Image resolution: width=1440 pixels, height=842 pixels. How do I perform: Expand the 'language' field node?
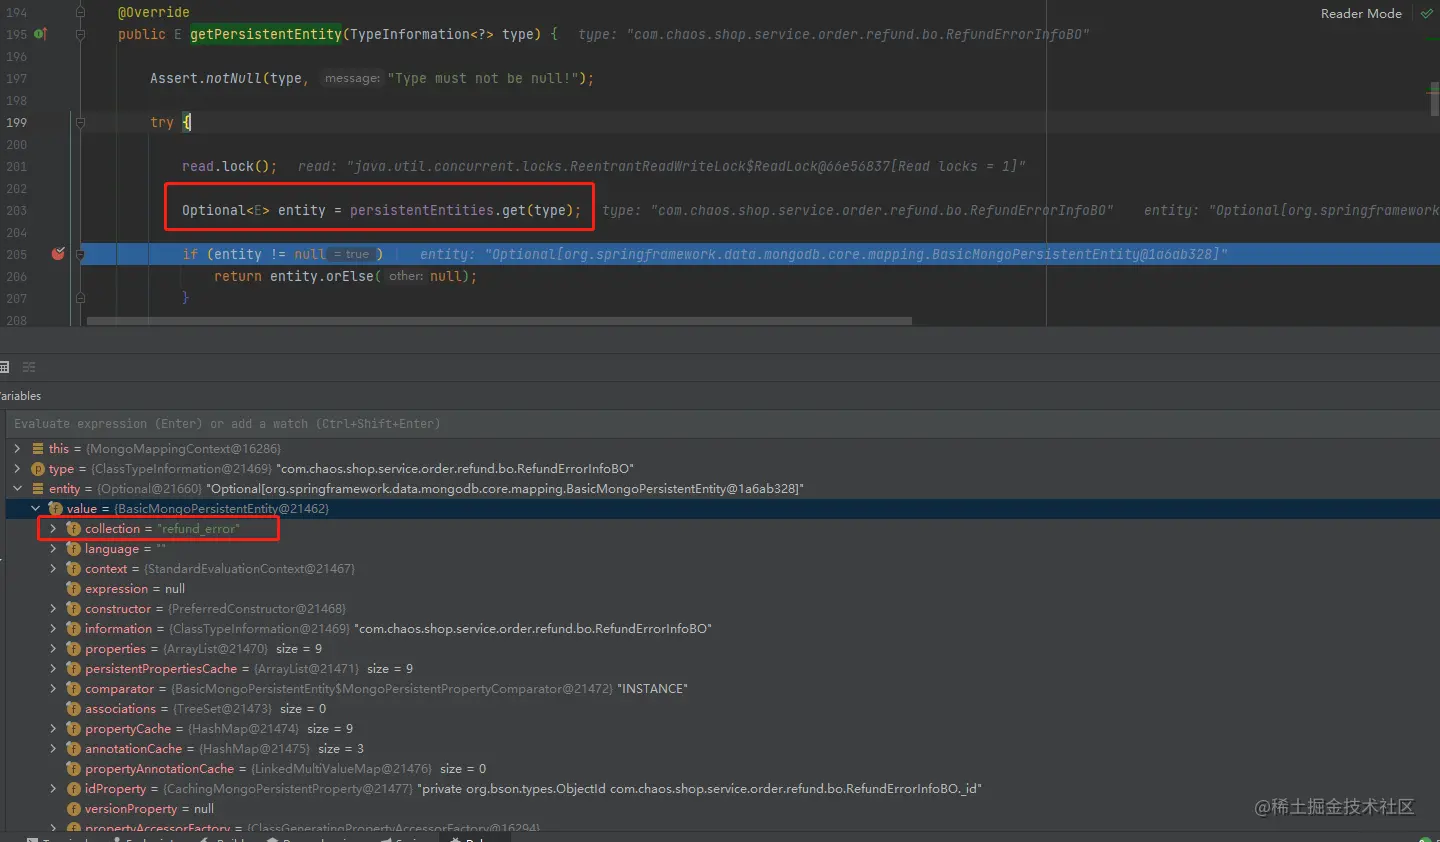(x=53, y=549)
